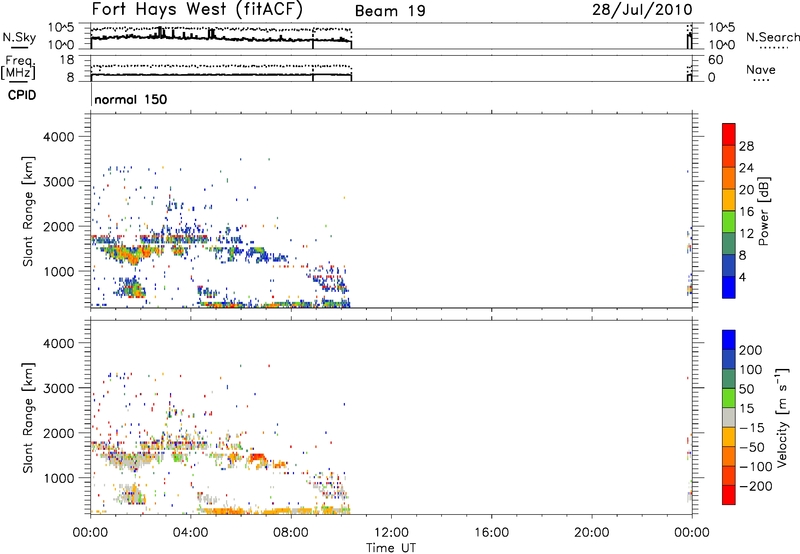Click the 24 label on Power colorbar
The width and height of the screenshot is (800, 554).
pyautogui.click(x=746, y=168)
